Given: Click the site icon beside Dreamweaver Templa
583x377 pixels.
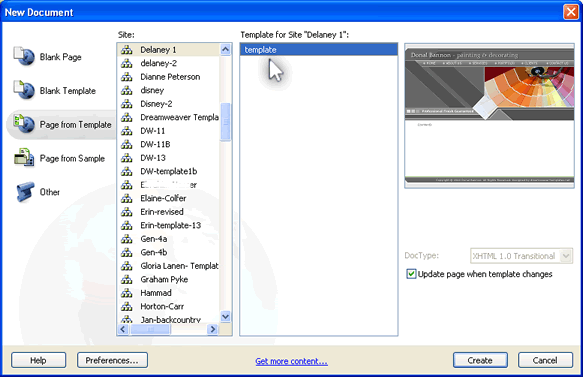Looking at the screenshot, I should pos(127,117).
